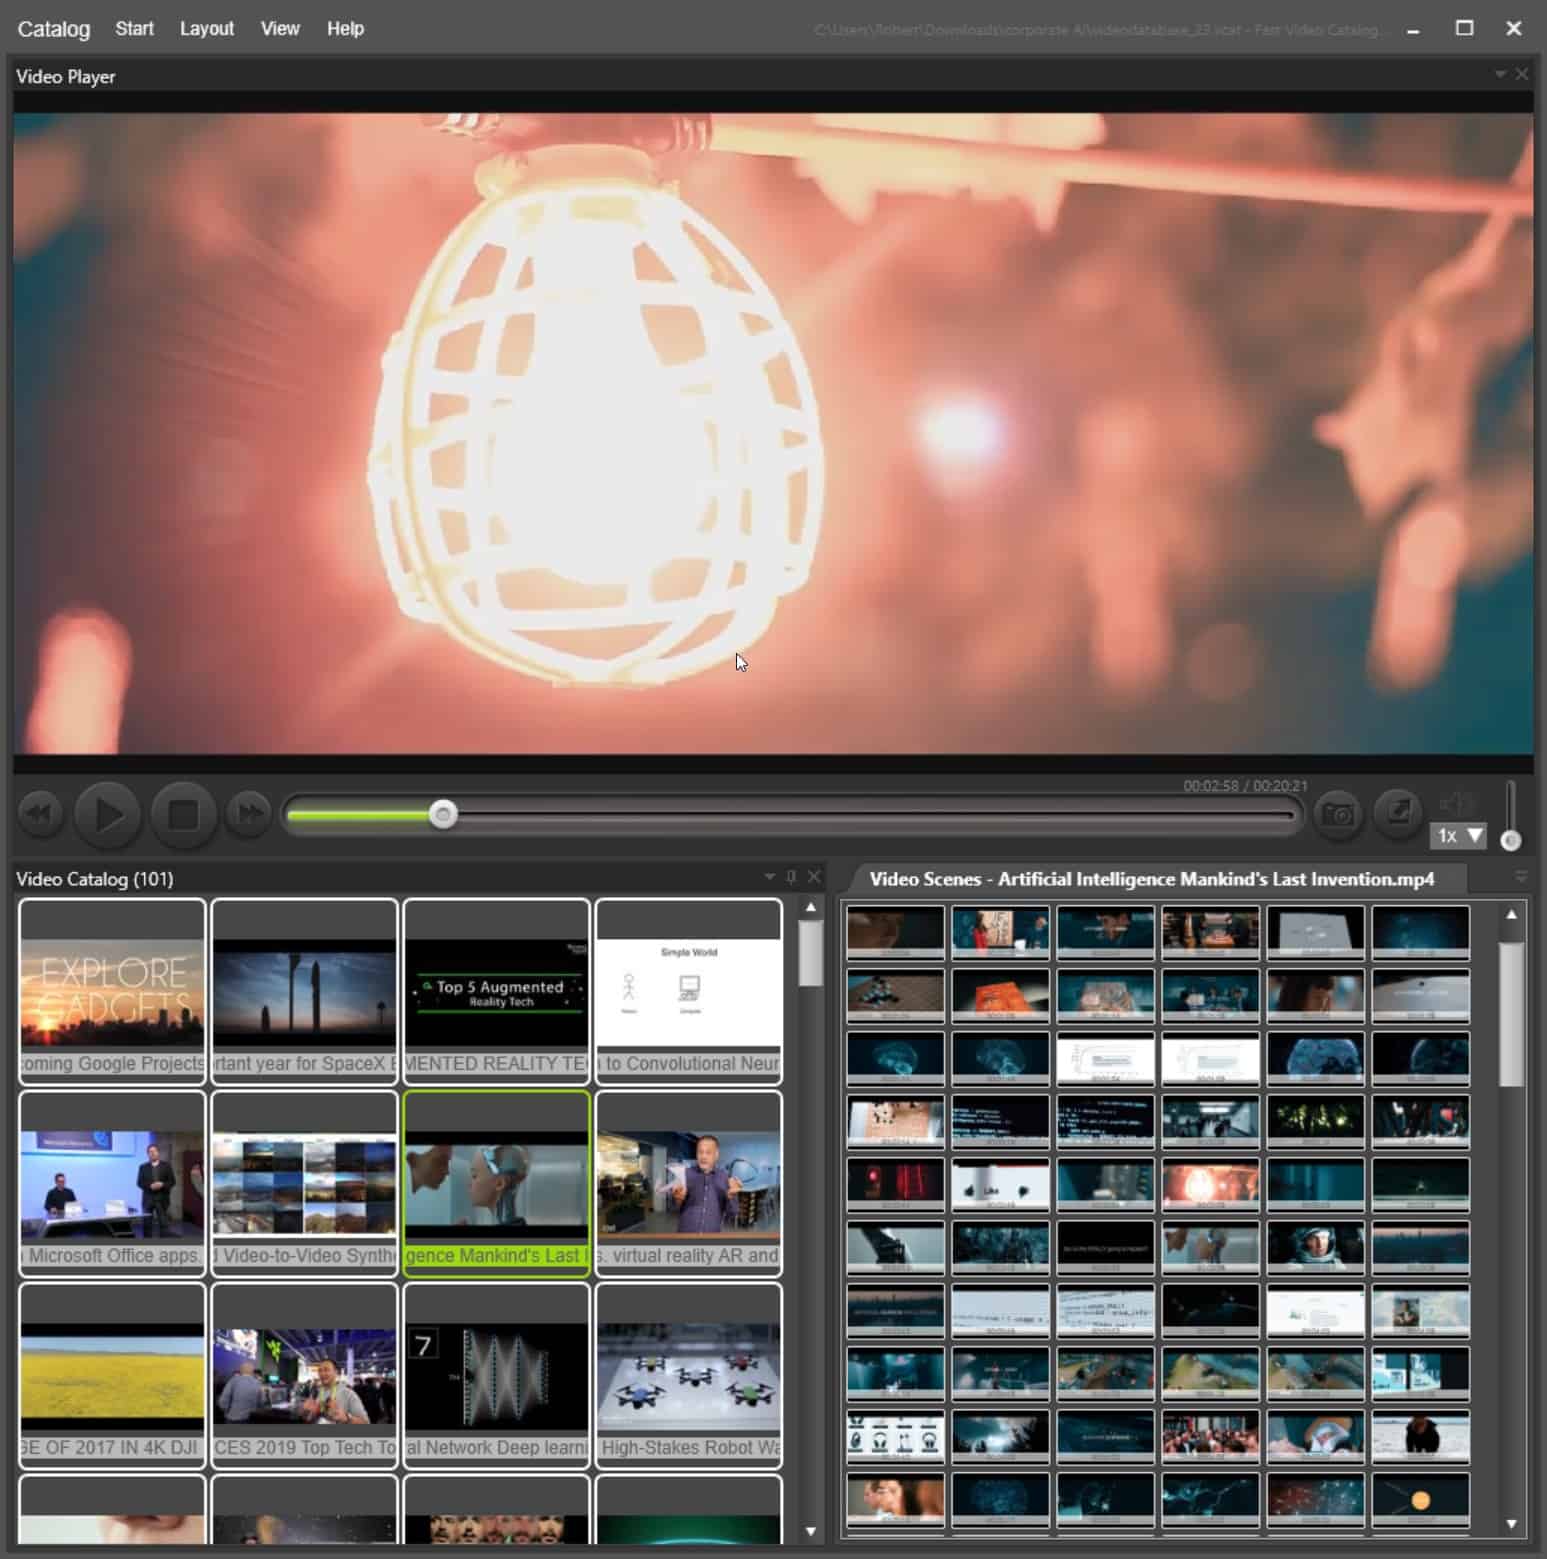Select the Video Scenes tab

[1152, 879]
